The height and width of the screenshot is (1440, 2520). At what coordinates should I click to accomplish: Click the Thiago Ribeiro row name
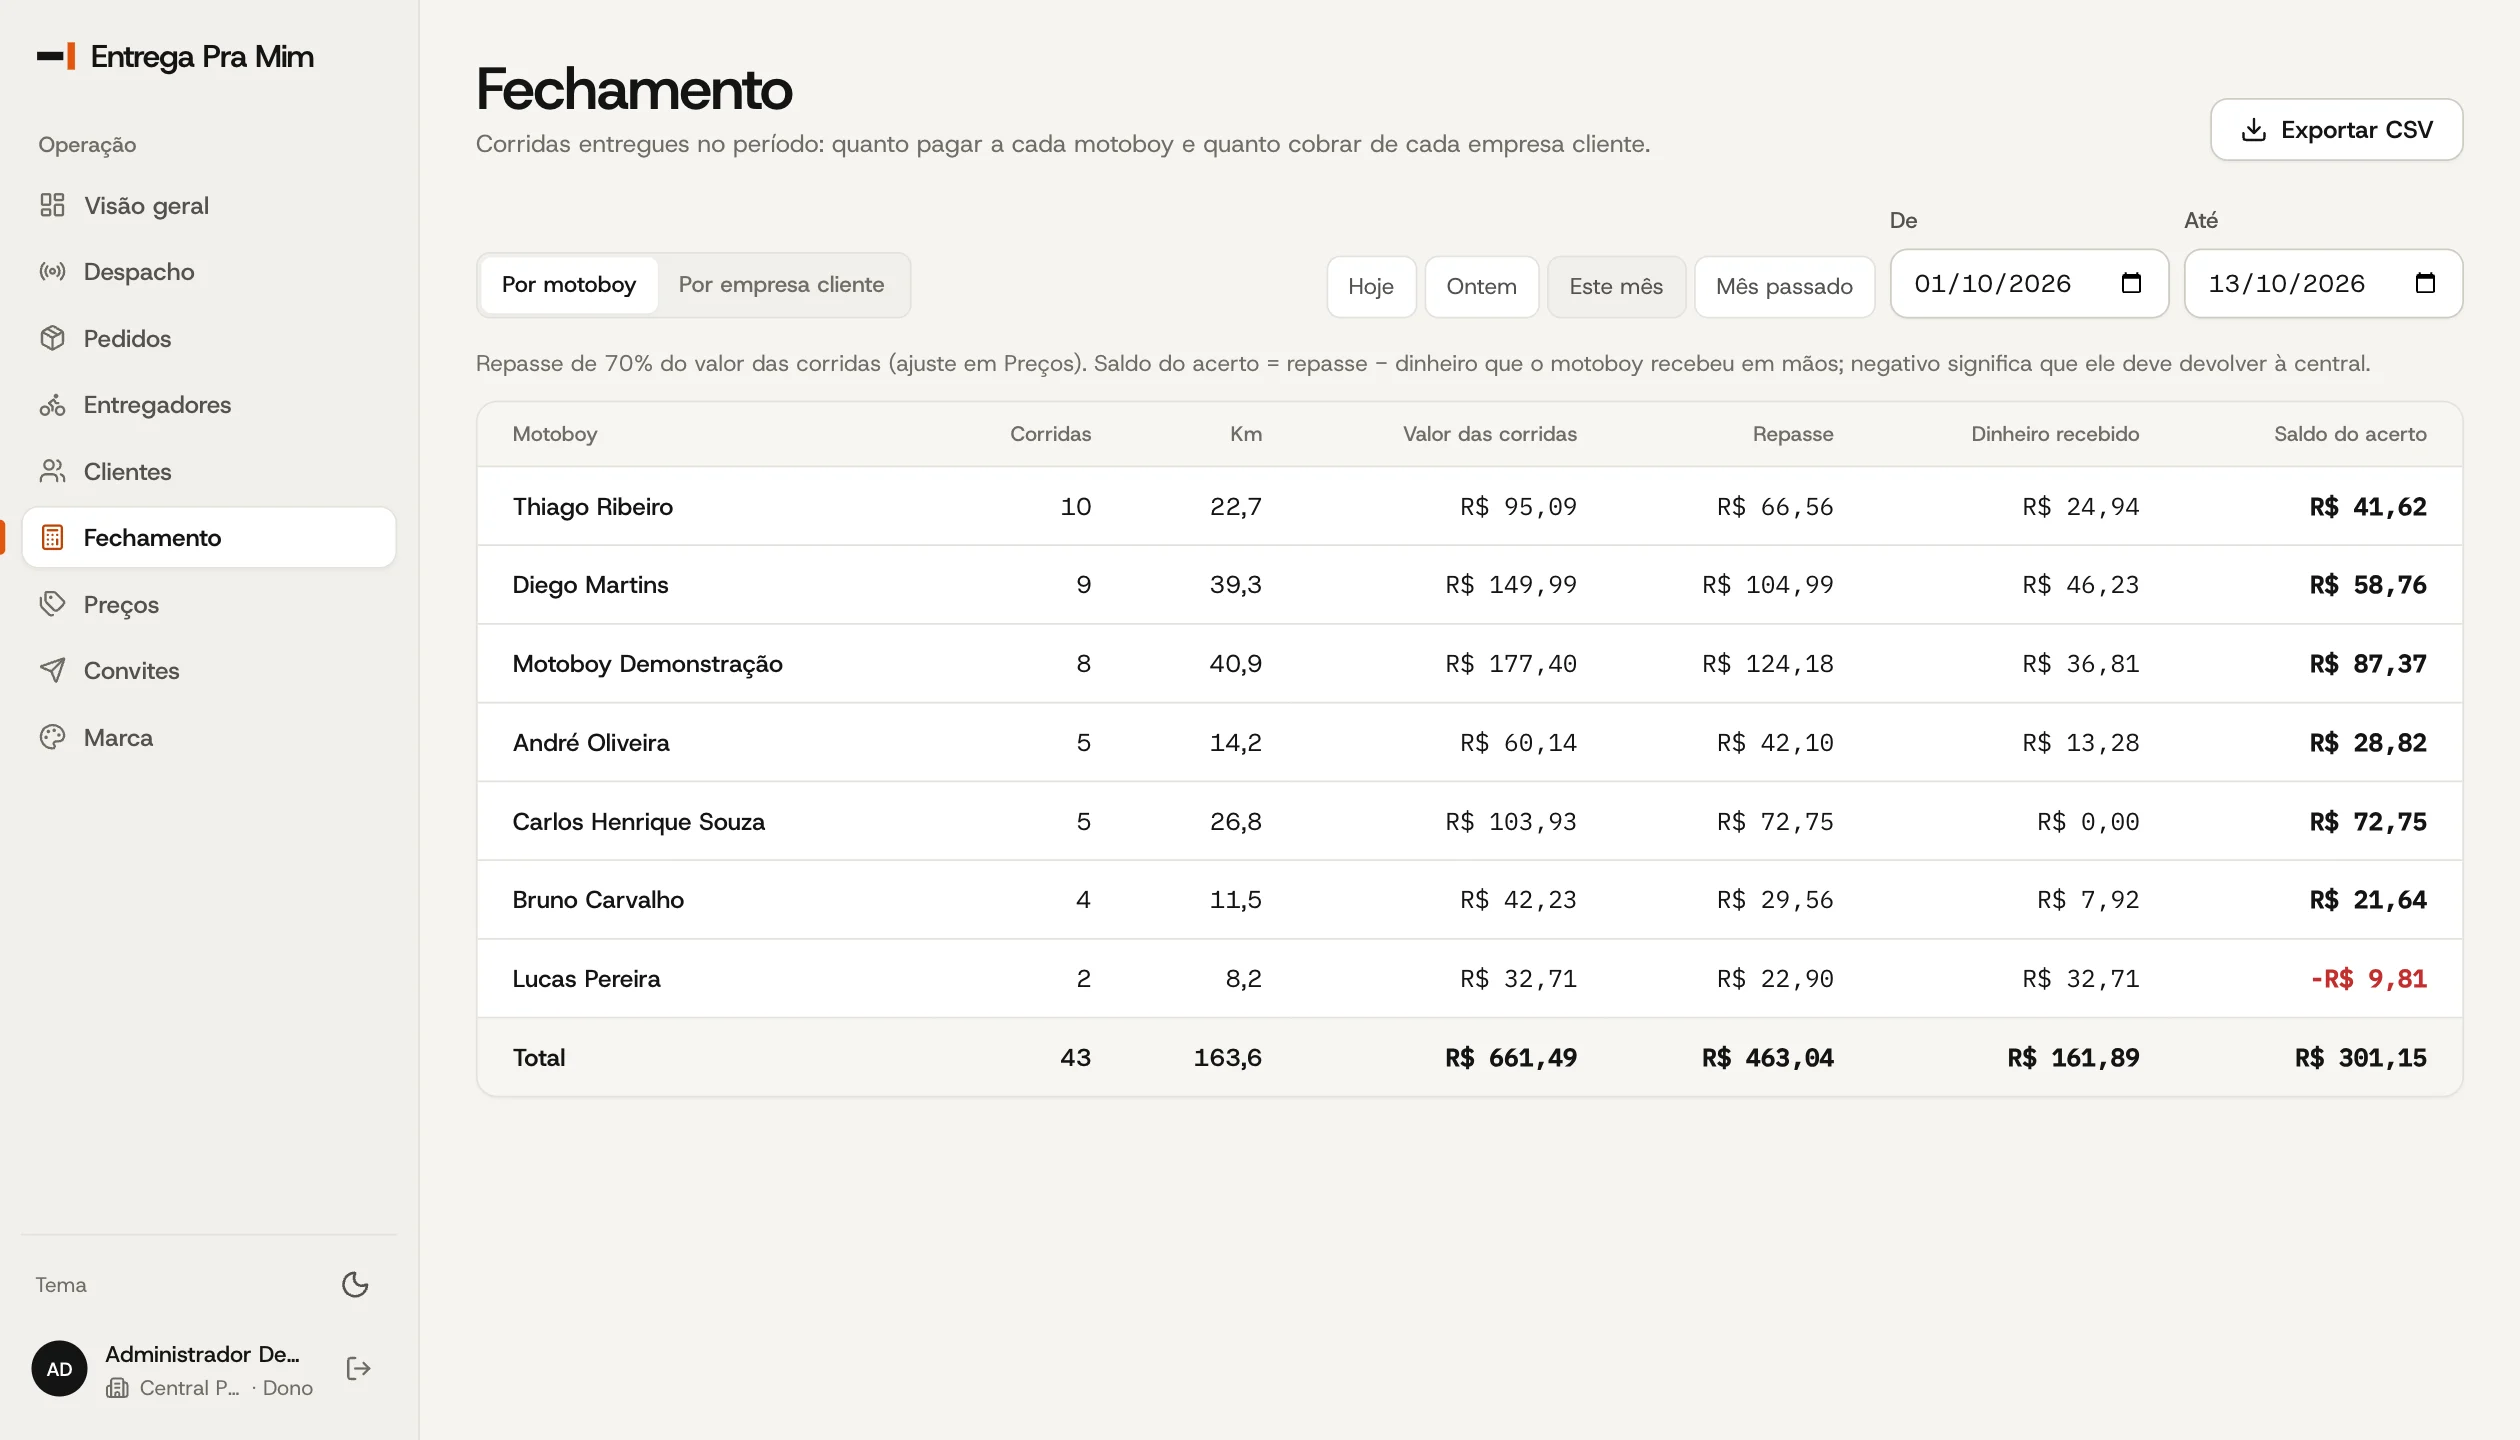click(x=592, y=507)
